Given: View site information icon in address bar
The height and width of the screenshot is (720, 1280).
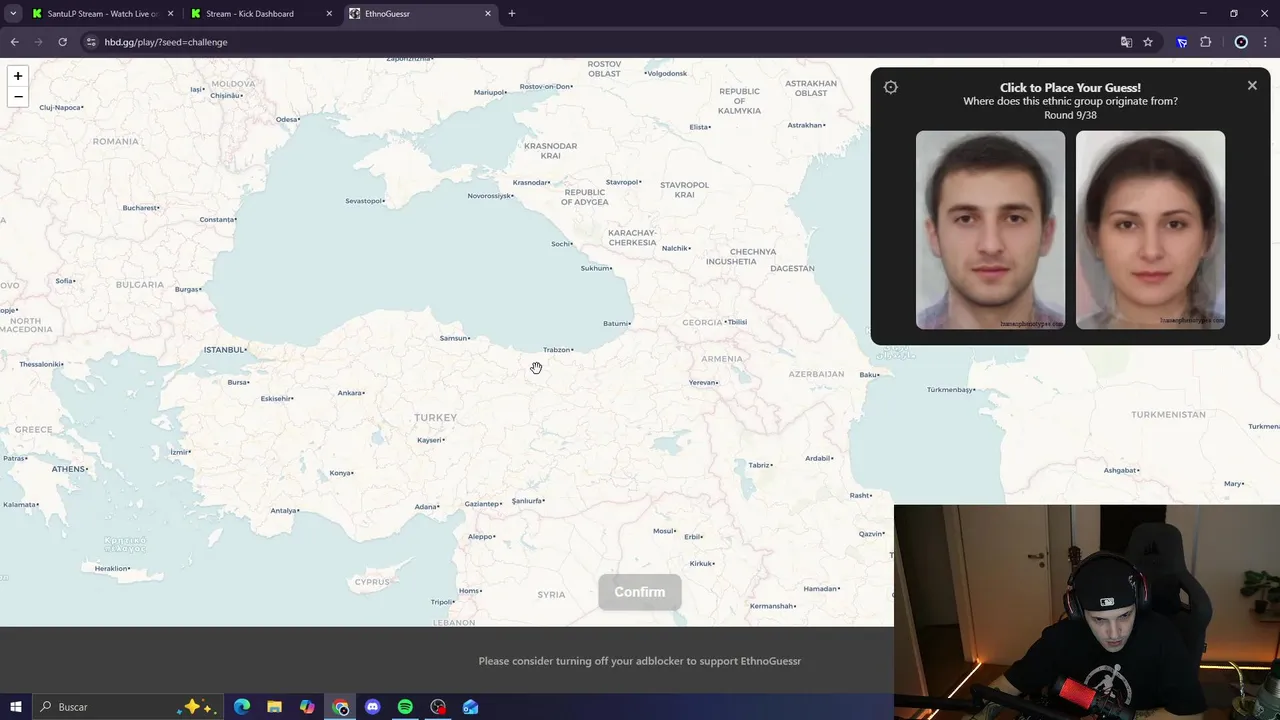Looking at the screenshot, I should click(x=91, y=42).
